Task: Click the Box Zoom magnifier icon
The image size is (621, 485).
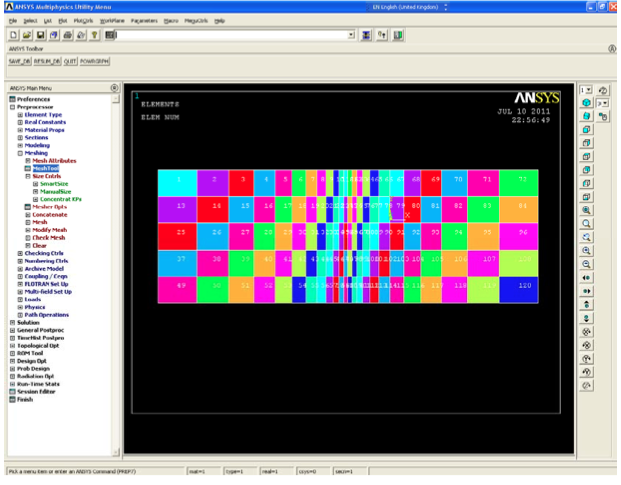Action: click(587, 224)
